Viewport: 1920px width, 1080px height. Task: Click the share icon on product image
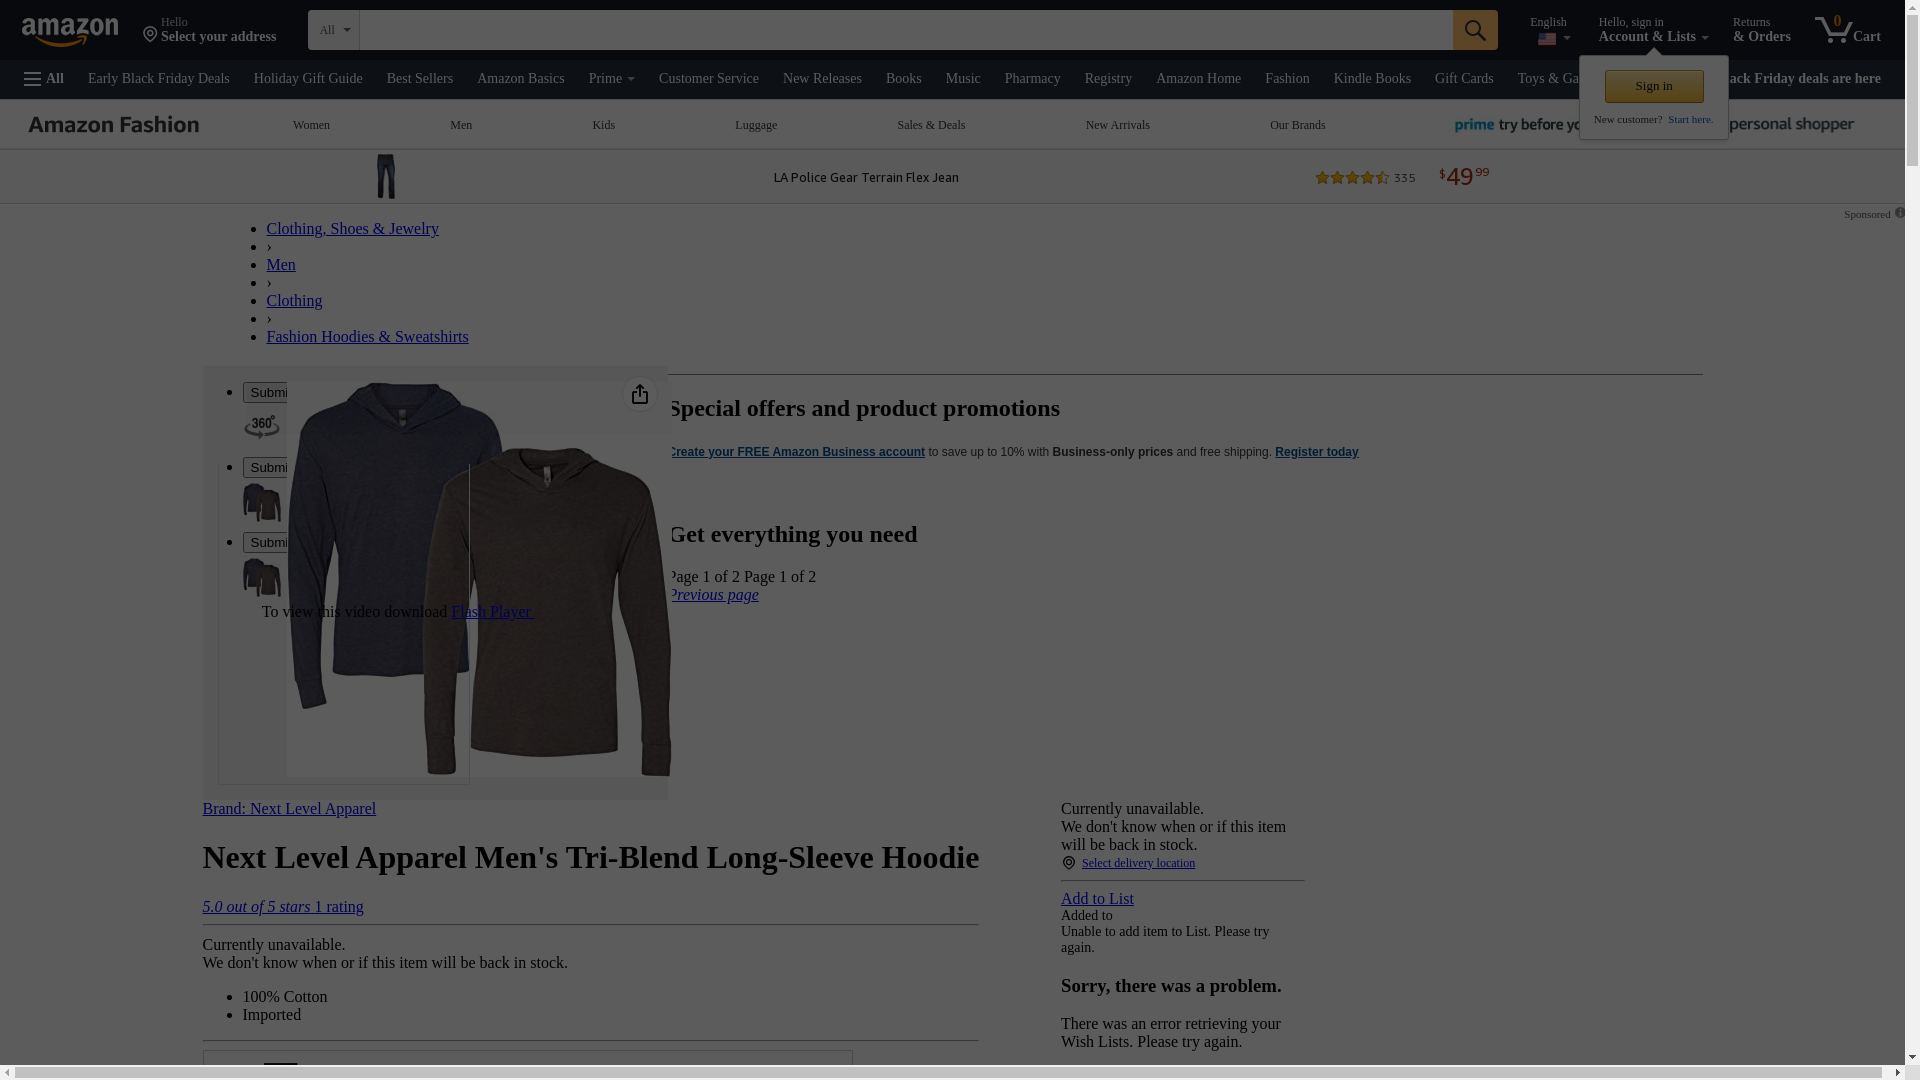coord(640,395)
